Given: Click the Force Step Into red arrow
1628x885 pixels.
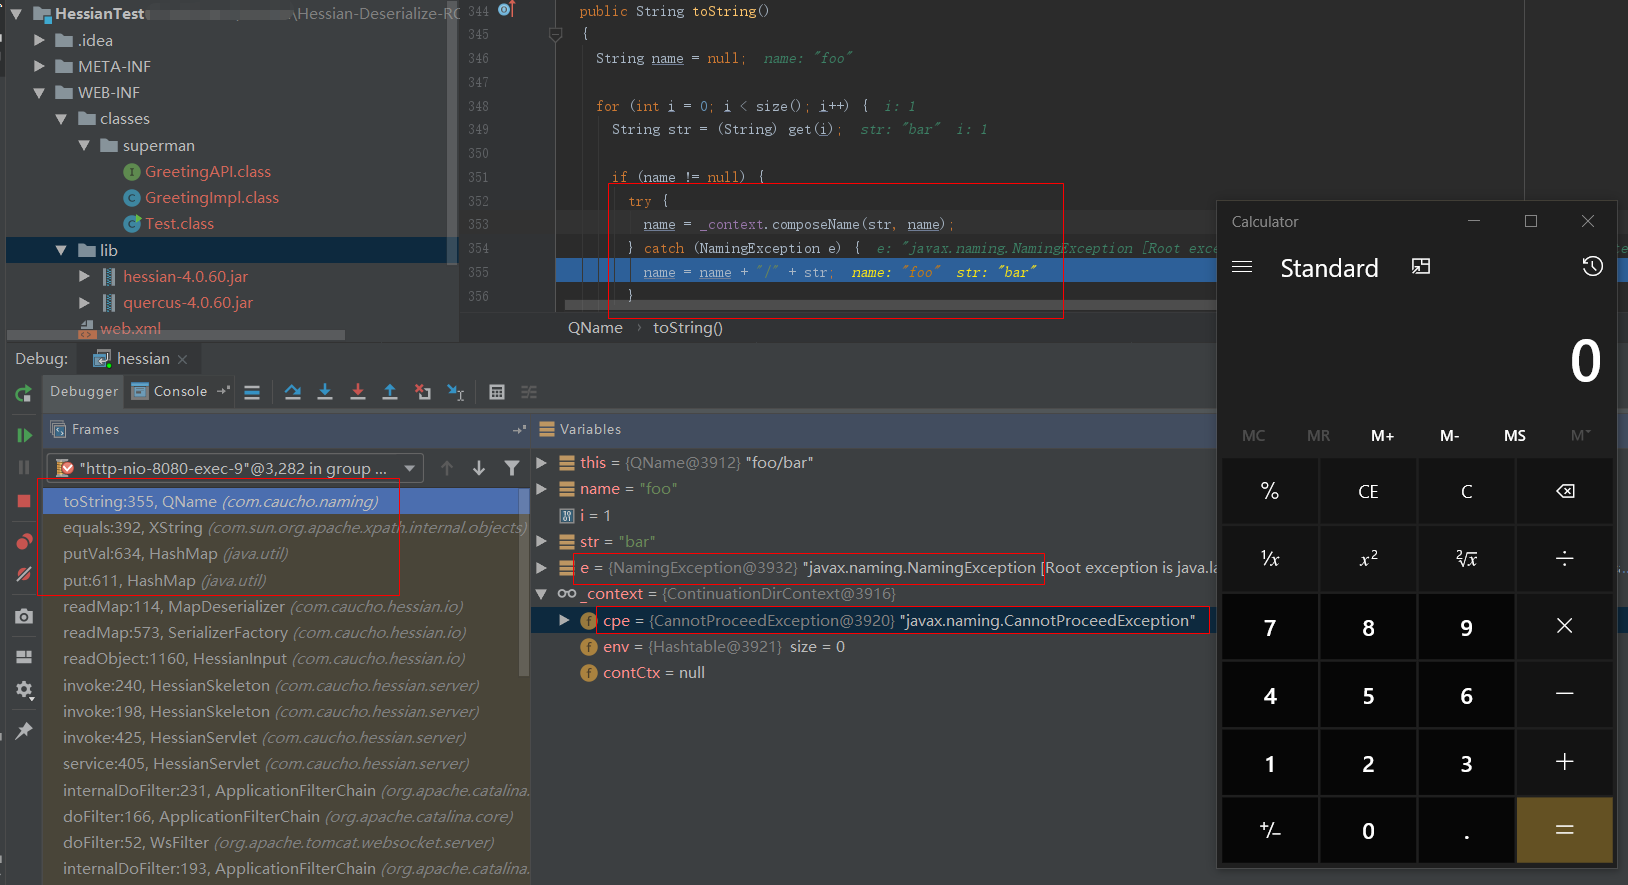Looking at the screenshot, I should pos(358,392).
